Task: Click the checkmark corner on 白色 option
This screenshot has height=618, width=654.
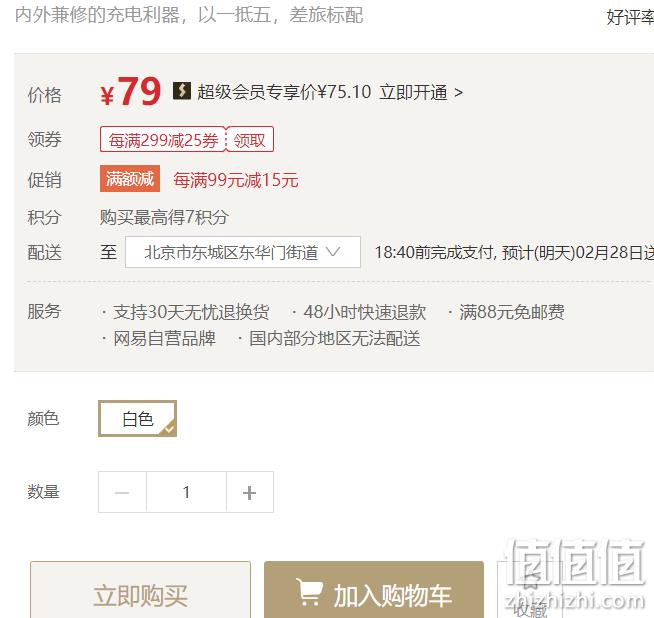Action: [169, 428]
